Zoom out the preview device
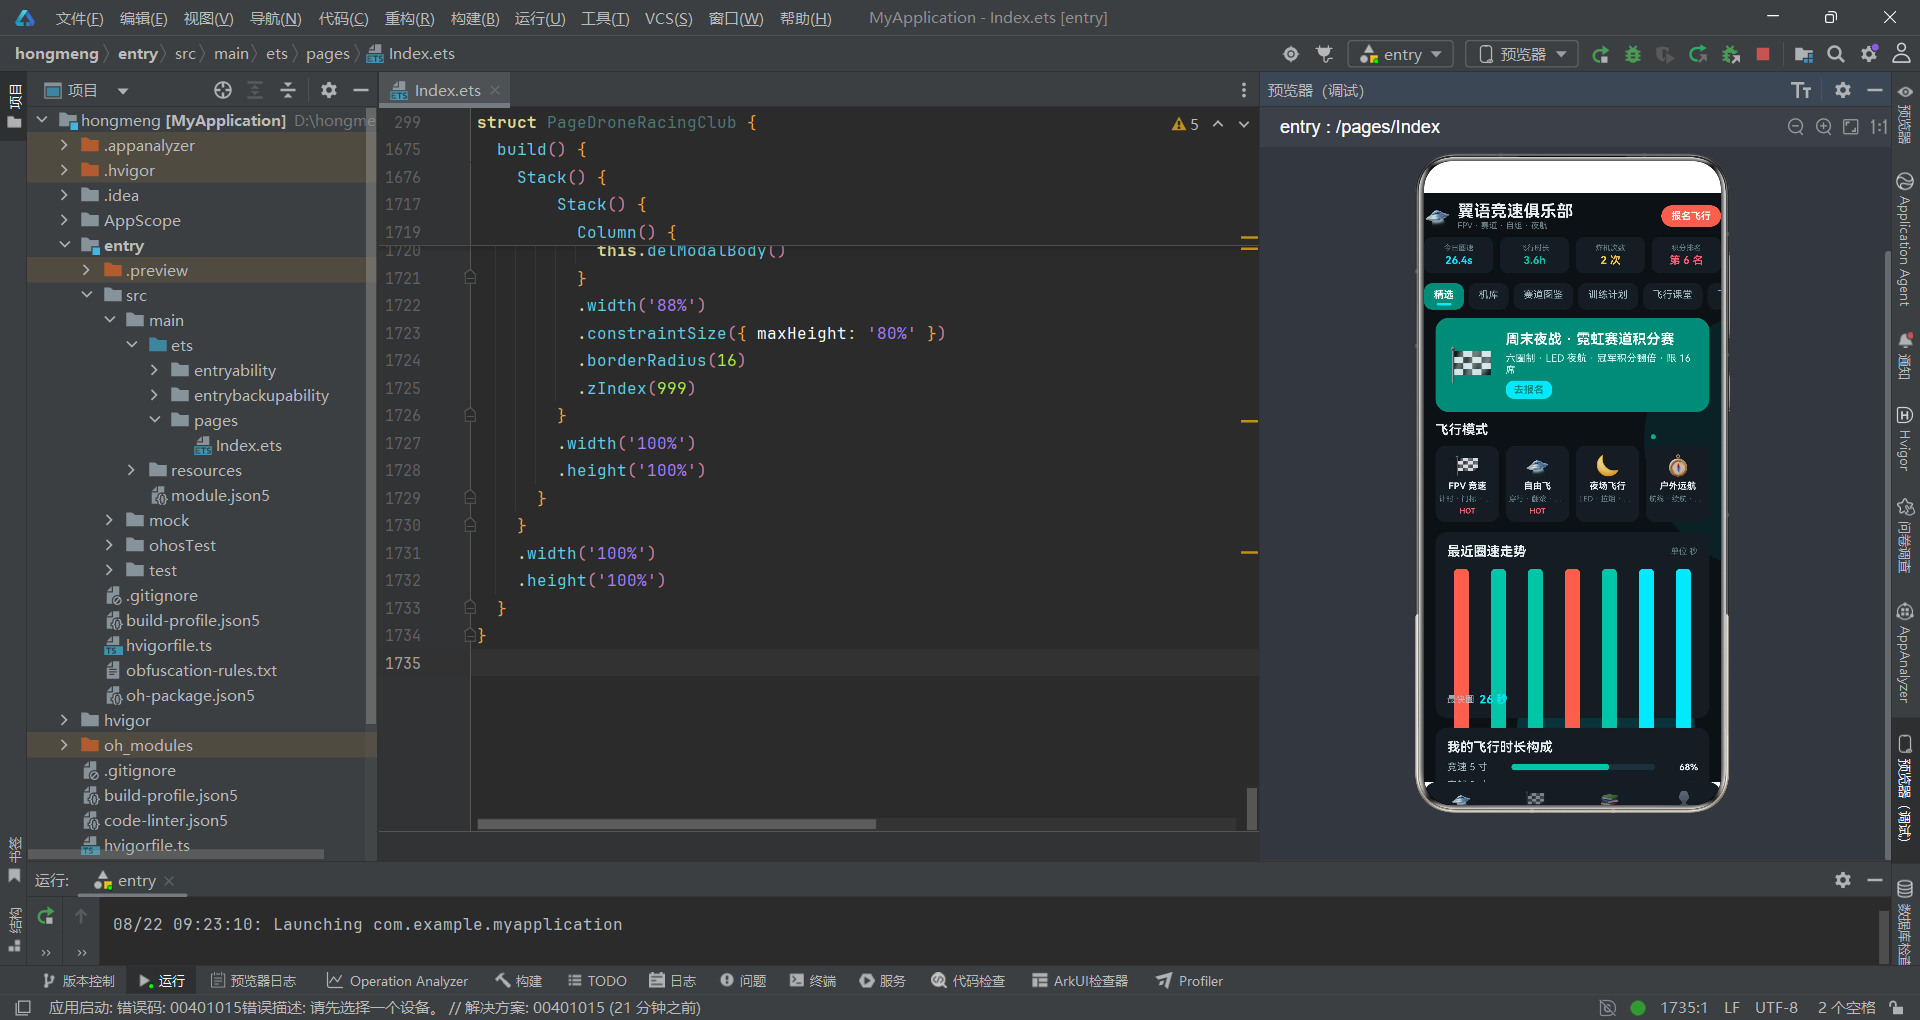 1796,127
